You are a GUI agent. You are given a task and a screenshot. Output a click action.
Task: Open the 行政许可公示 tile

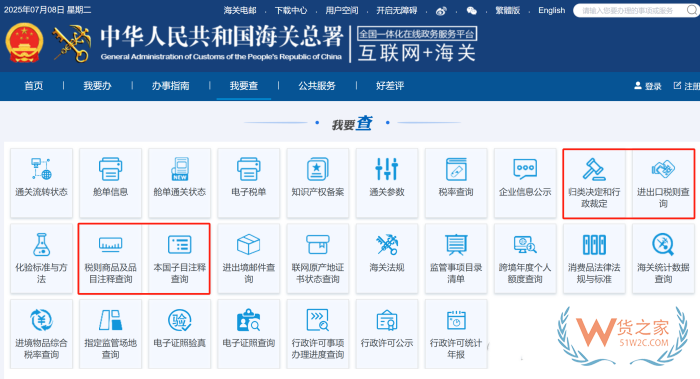[387, 334]
